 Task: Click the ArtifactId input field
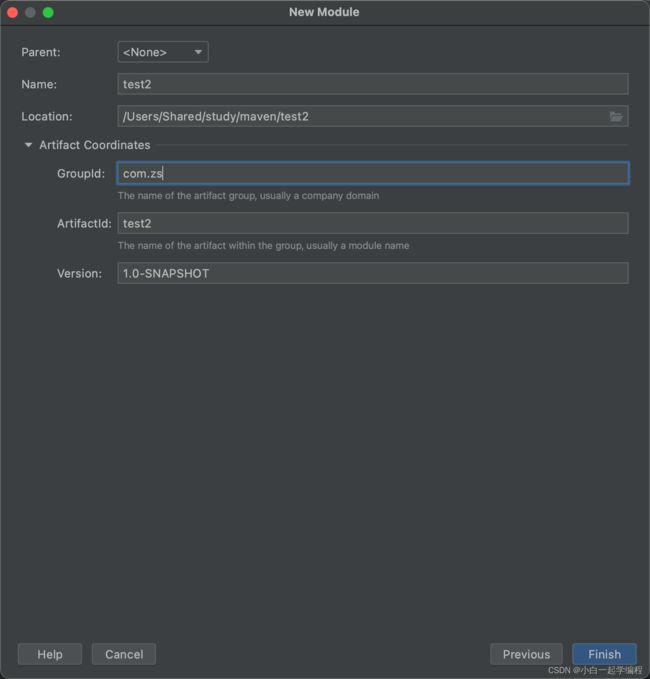click(x=373, y=223)
